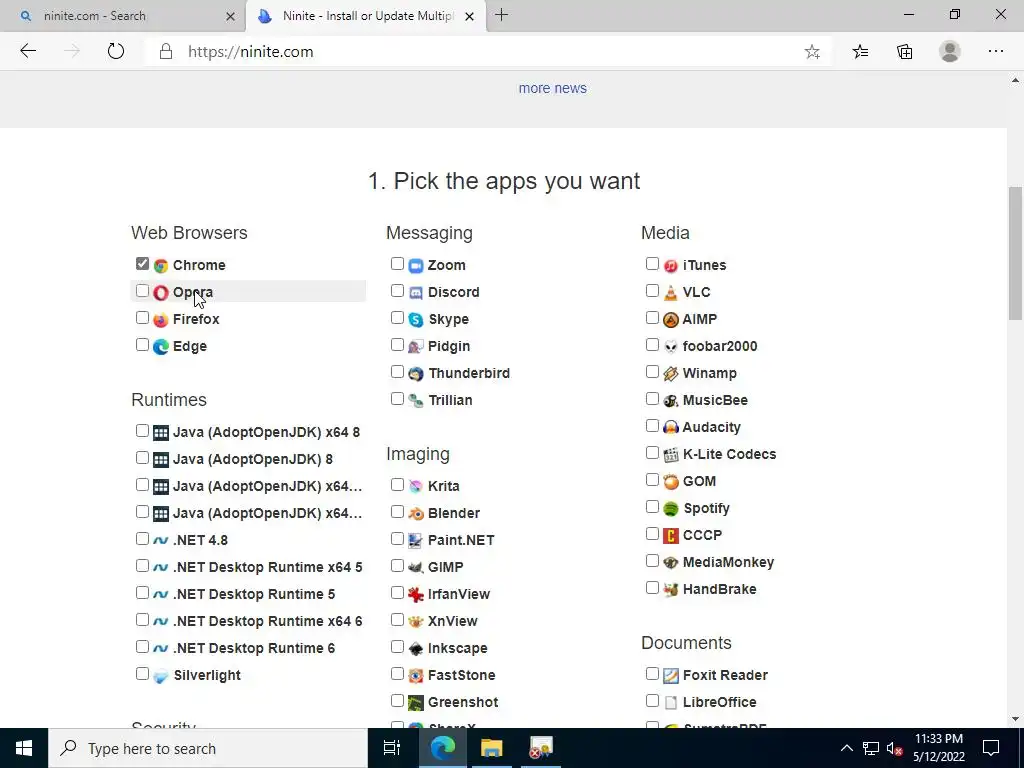1024x768 pixels.
Task: Check the Paint.NET checkbox
Action: 397,539
